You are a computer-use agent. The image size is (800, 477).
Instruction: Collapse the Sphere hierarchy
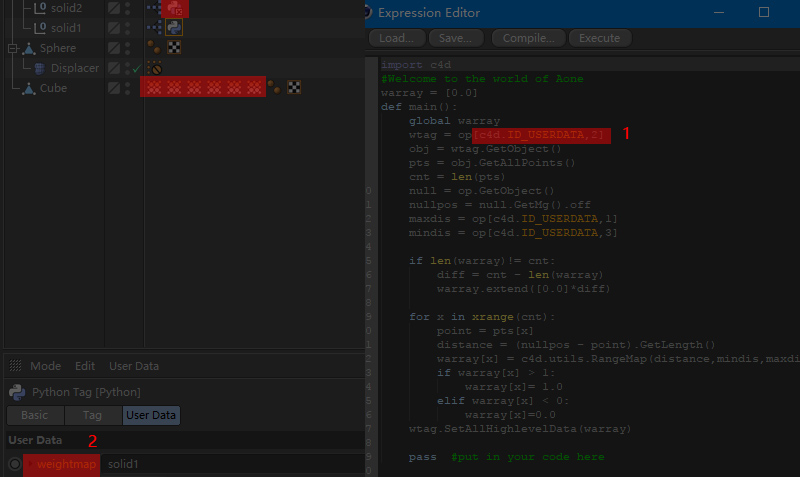point(12,48)
